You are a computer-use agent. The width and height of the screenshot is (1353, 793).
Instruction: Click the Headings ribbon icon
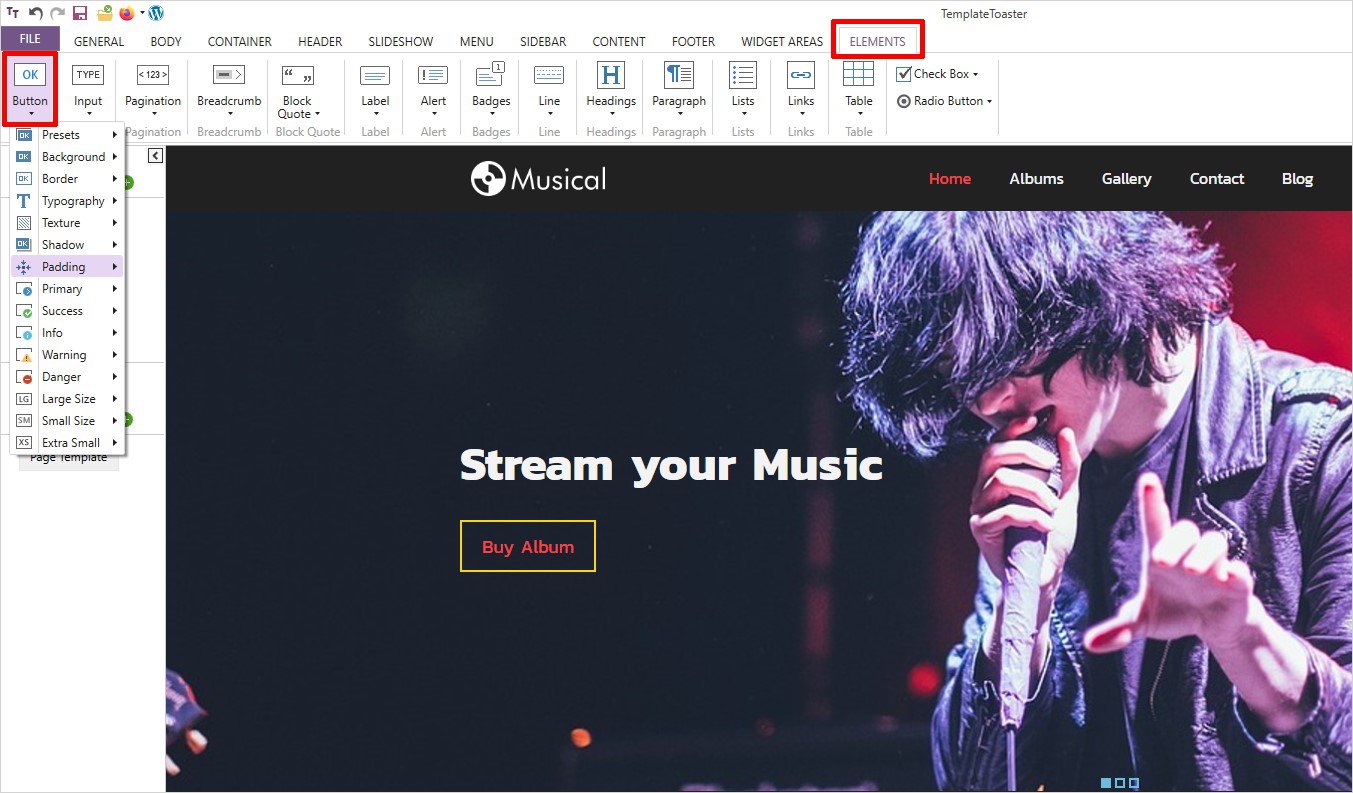coord(610,76)
